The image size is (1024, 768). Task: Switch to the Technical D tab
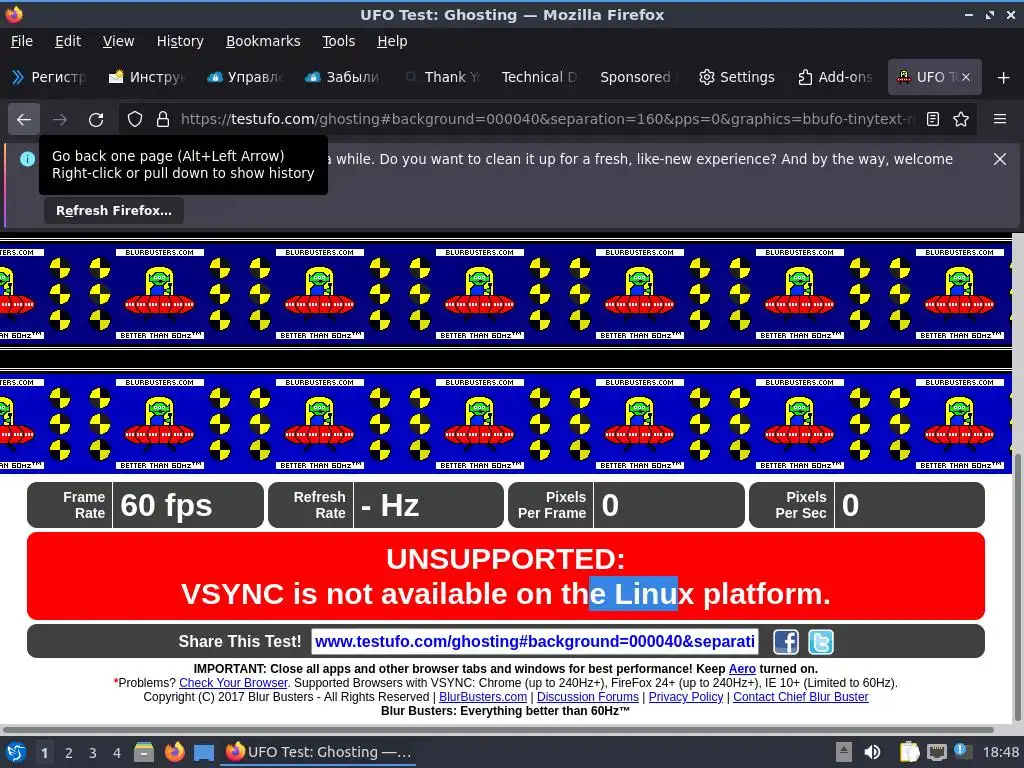(x=540, y=77)
